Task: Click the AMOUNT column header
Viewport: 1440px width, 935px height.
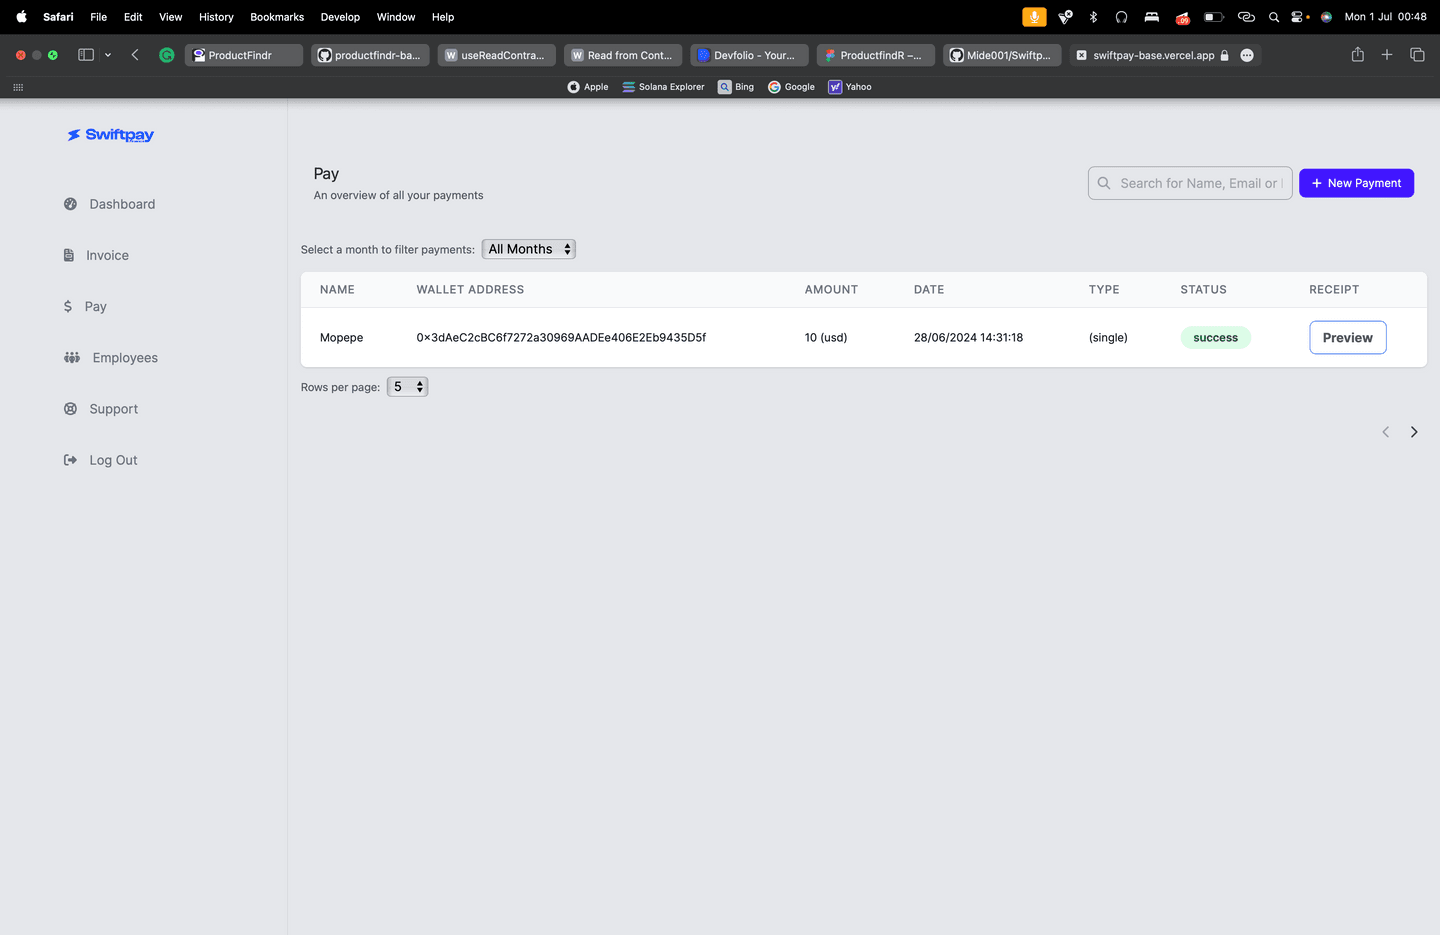Action: (831, 290)
